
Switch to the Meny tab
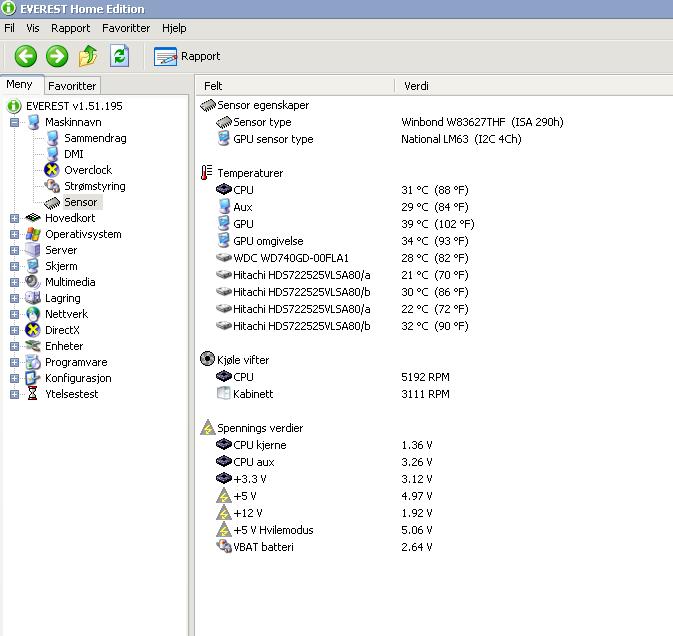[x=19, y=84]
